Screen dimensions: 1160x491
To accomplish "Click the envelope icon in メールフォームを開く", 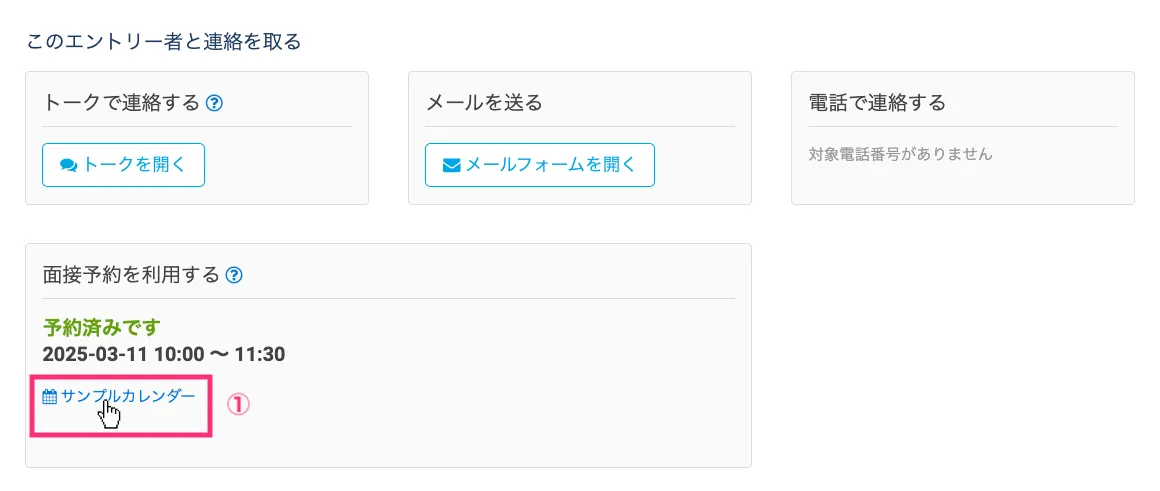I will point(451,166).
